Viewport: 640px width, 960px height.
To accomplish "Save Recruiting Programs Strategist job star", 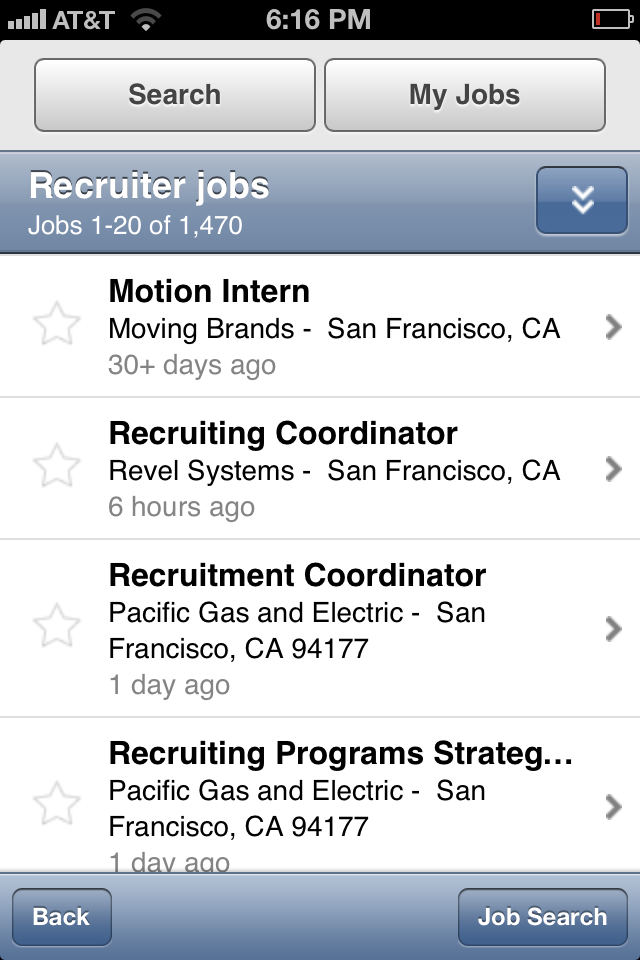I will pos(56,805).
